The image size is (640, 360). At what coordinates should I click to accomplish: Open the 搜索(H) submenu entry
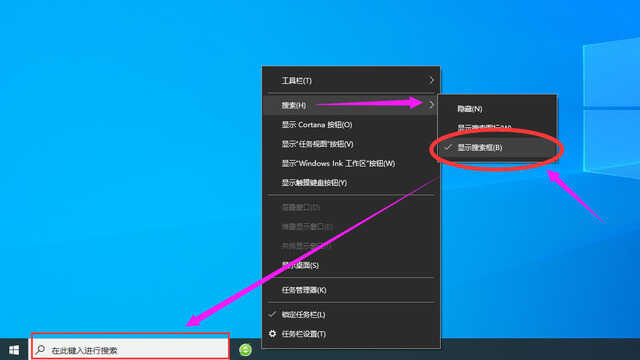click(x=351, y=105)
